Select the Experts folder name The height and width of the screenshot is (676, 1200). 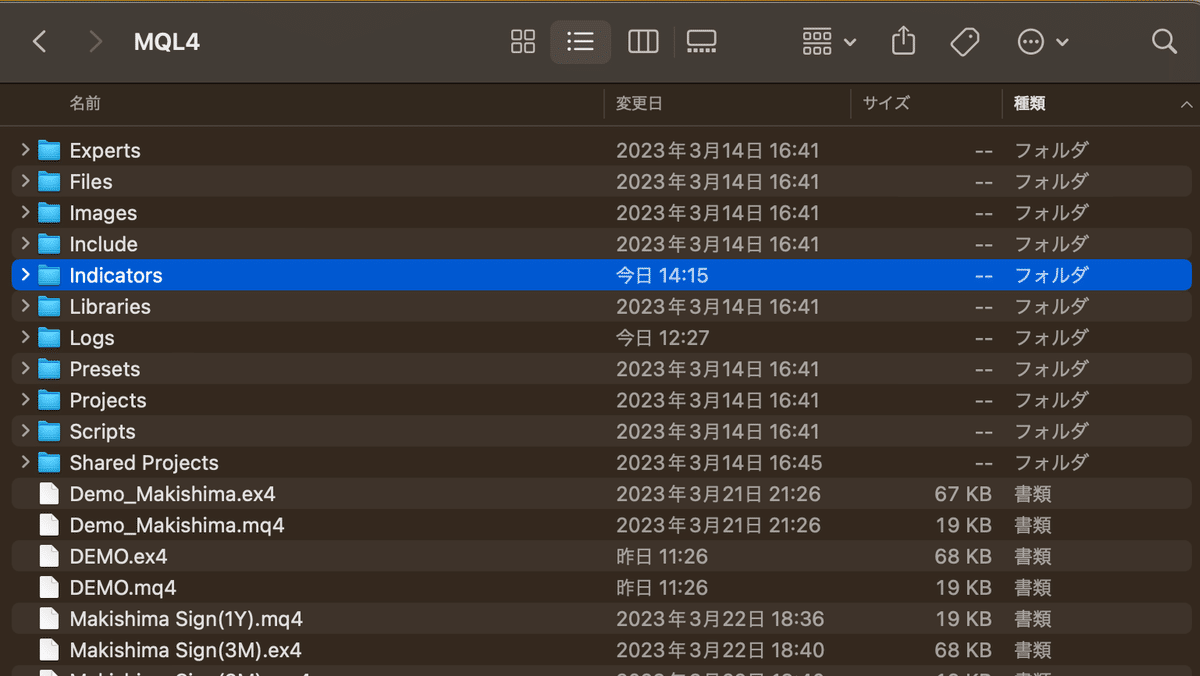[x=105, y=151]
